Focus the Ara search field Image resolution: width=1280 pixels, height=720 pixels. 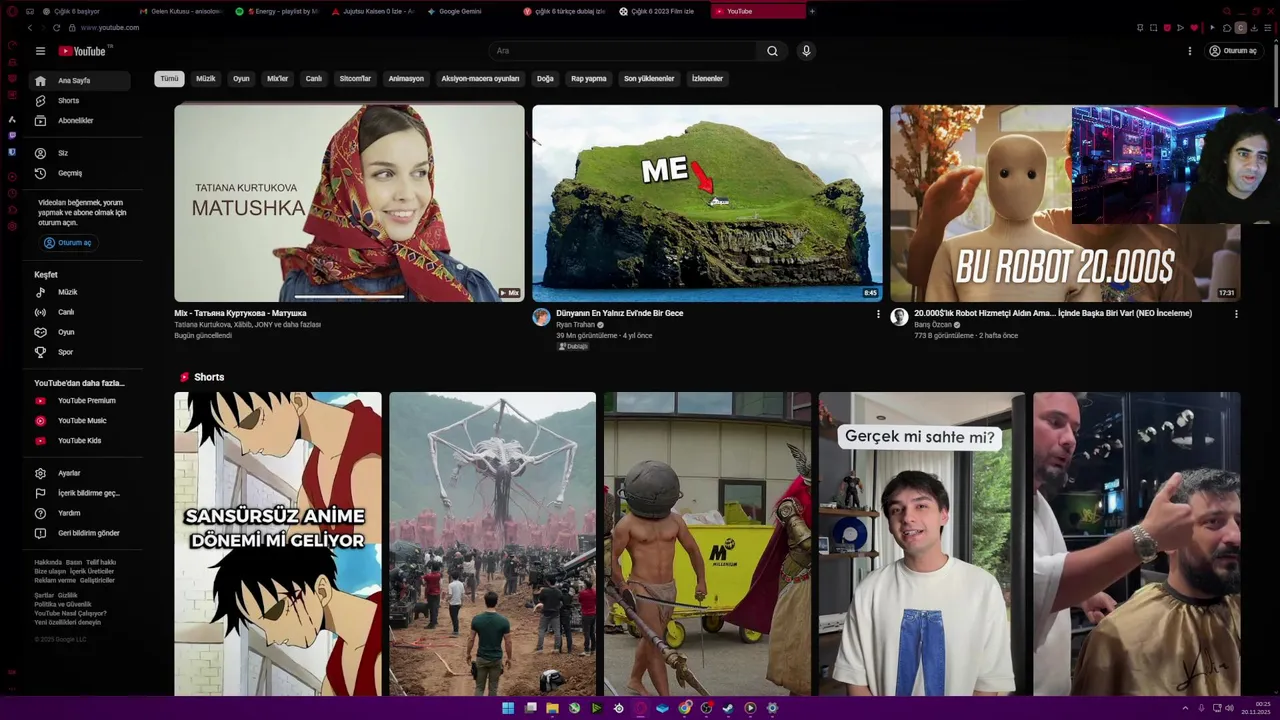(x=623, y=51)
